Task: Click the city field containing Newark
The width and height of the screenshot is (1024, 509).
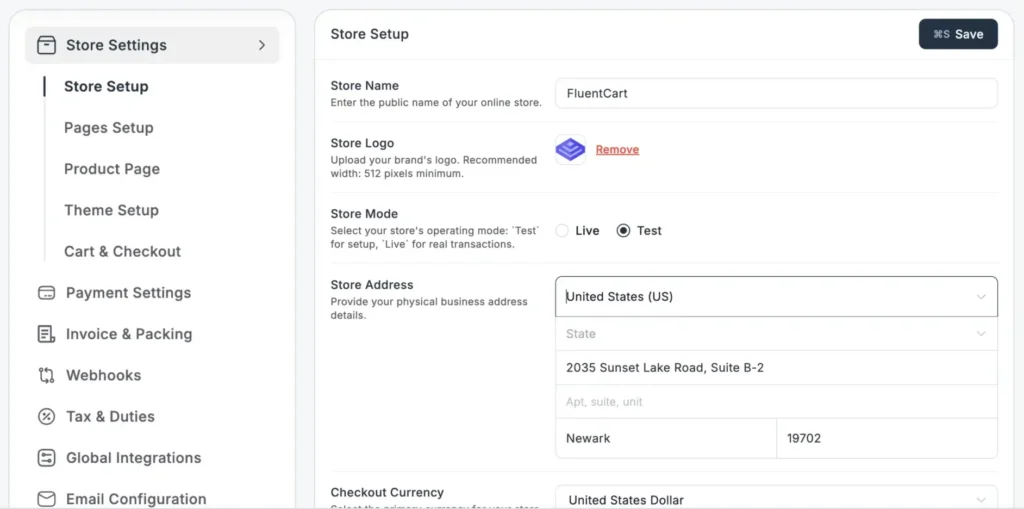Action: [x=666, y=438]
